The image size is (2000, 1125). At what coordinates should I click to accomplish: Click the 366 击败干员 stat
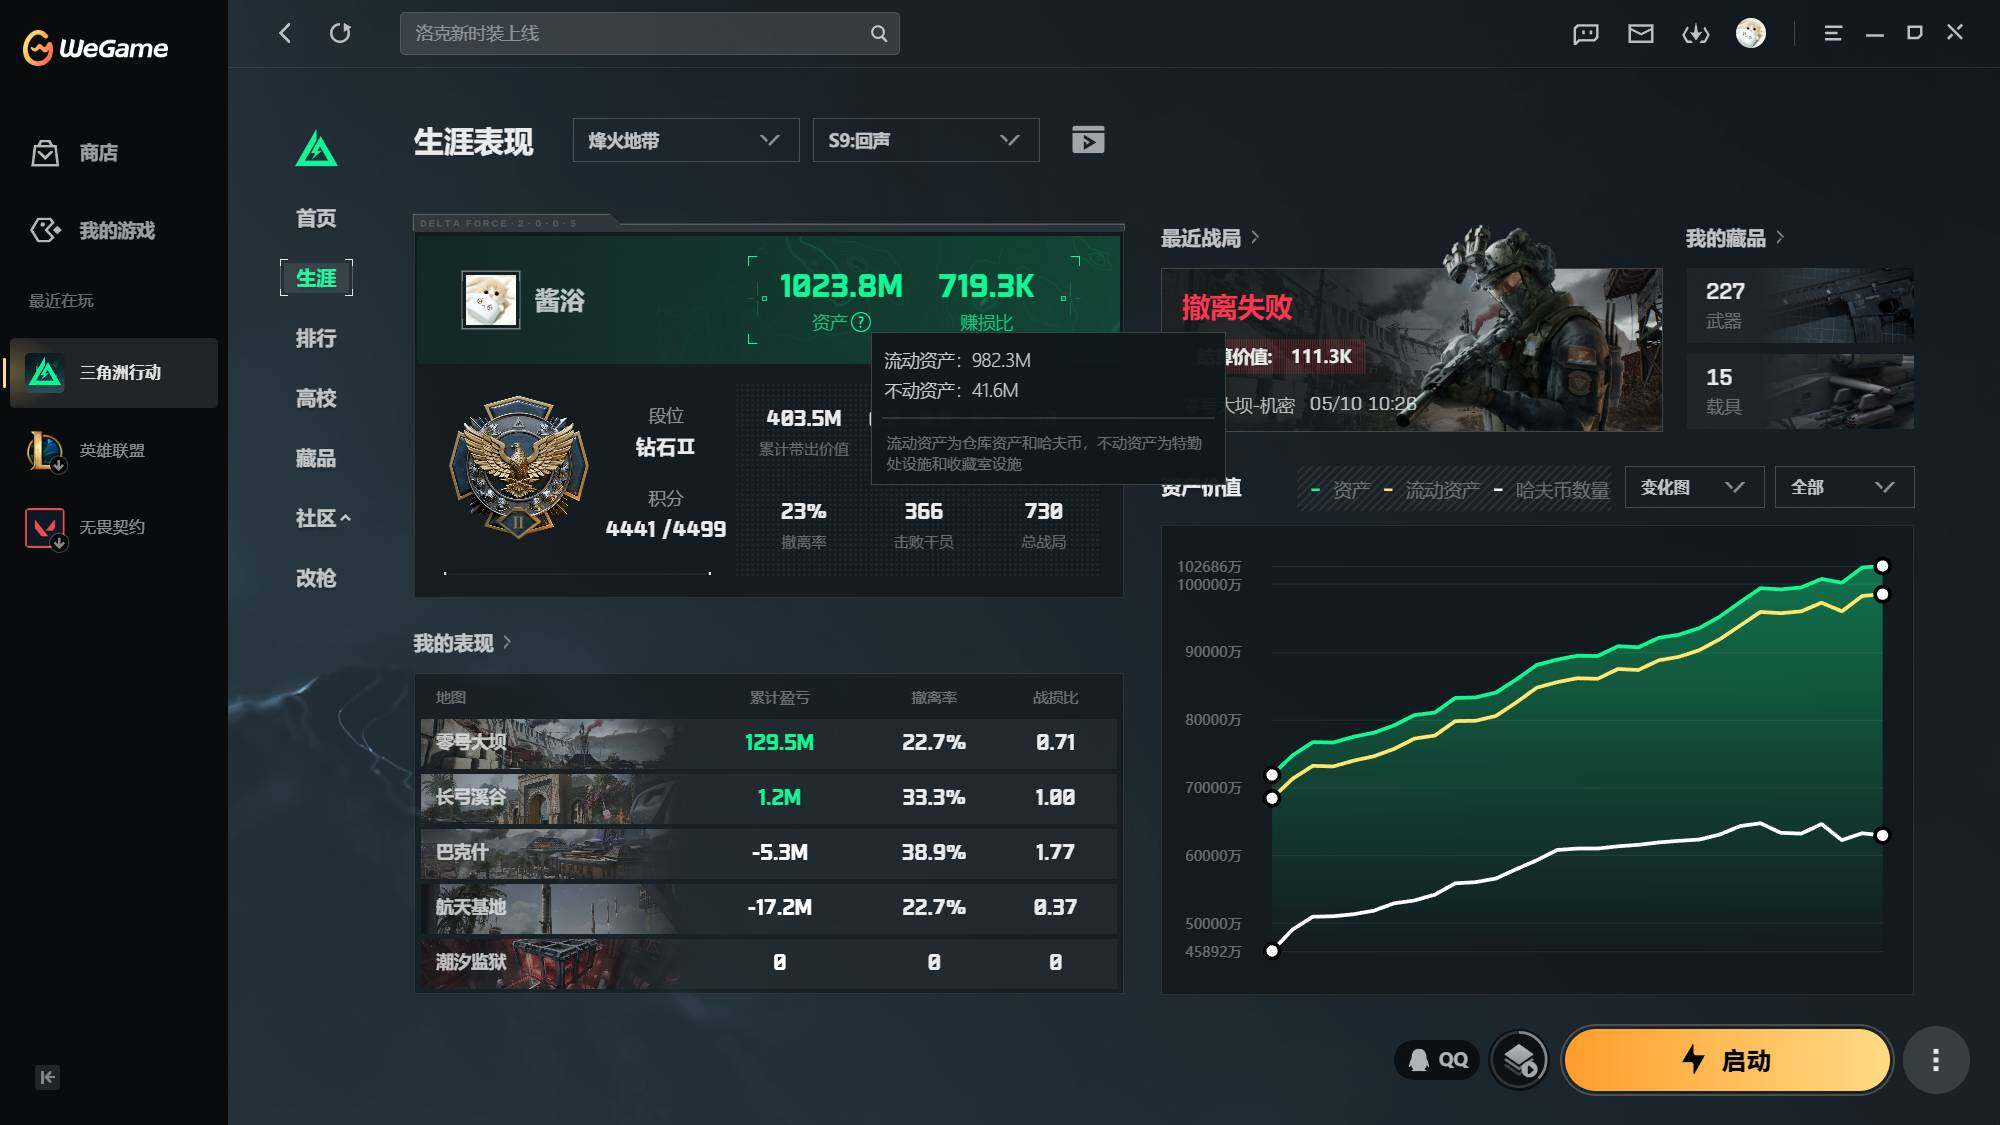click(x=924, y=525)
